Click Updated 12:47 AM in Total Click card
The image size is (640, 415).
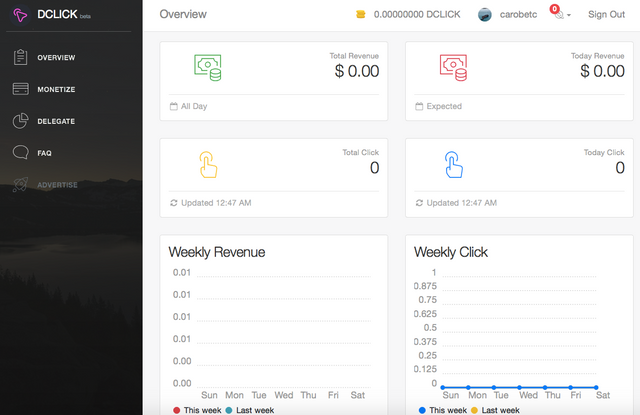pos(216,203)
